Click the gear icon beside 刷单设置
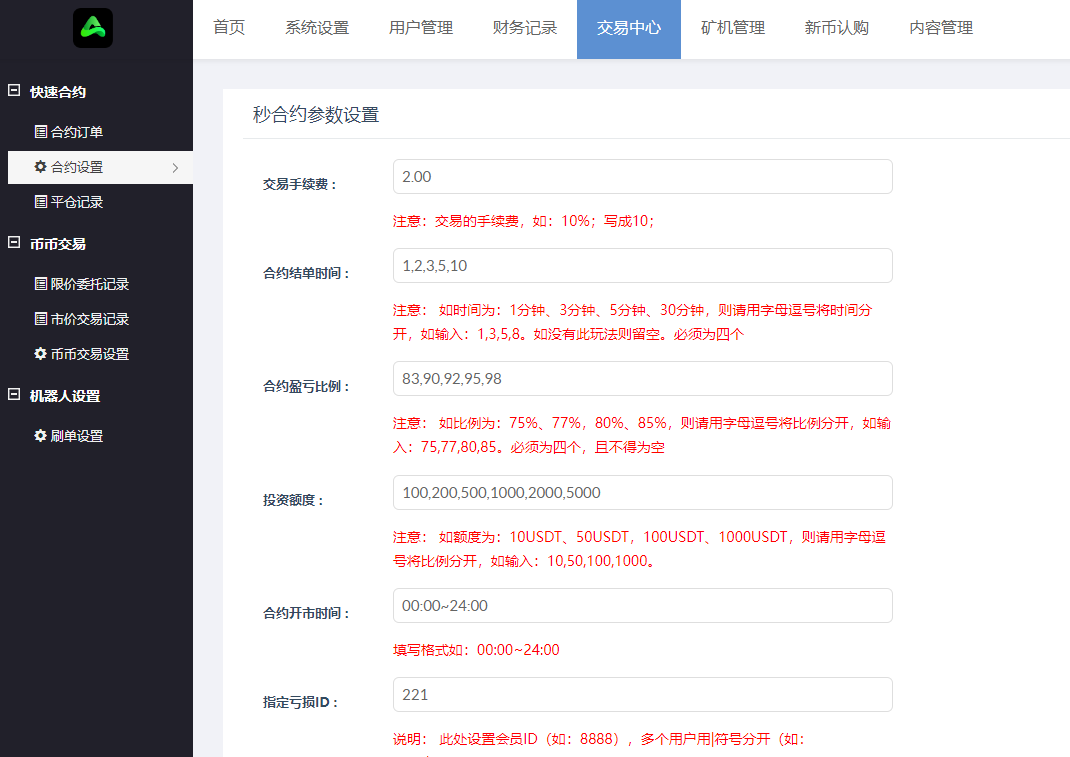Image resolution: width=1070 pixels, height=757 pixels. click(x=41, y=436)
